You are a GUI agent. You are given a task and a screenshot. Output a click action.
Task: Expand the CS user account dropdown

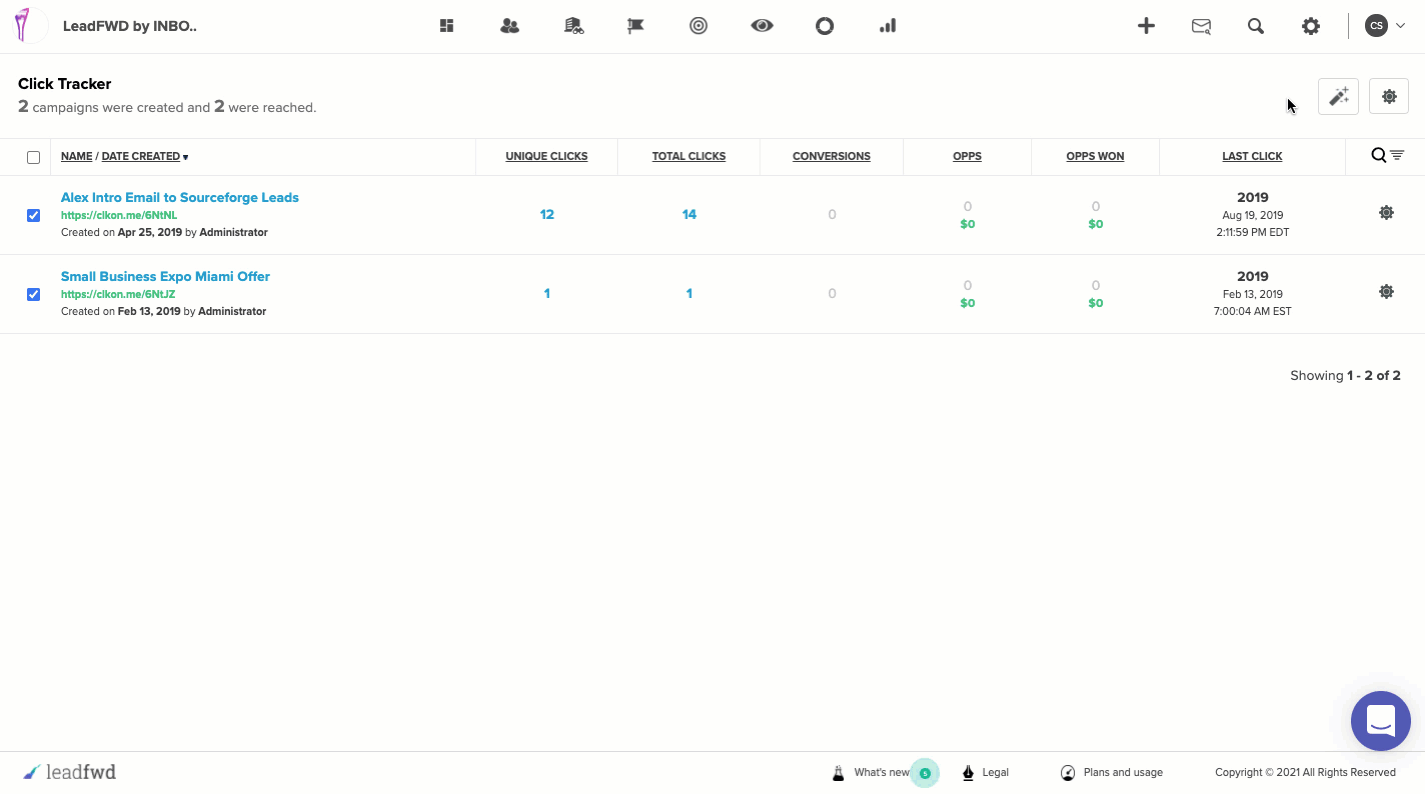(x=1386, y=26)
